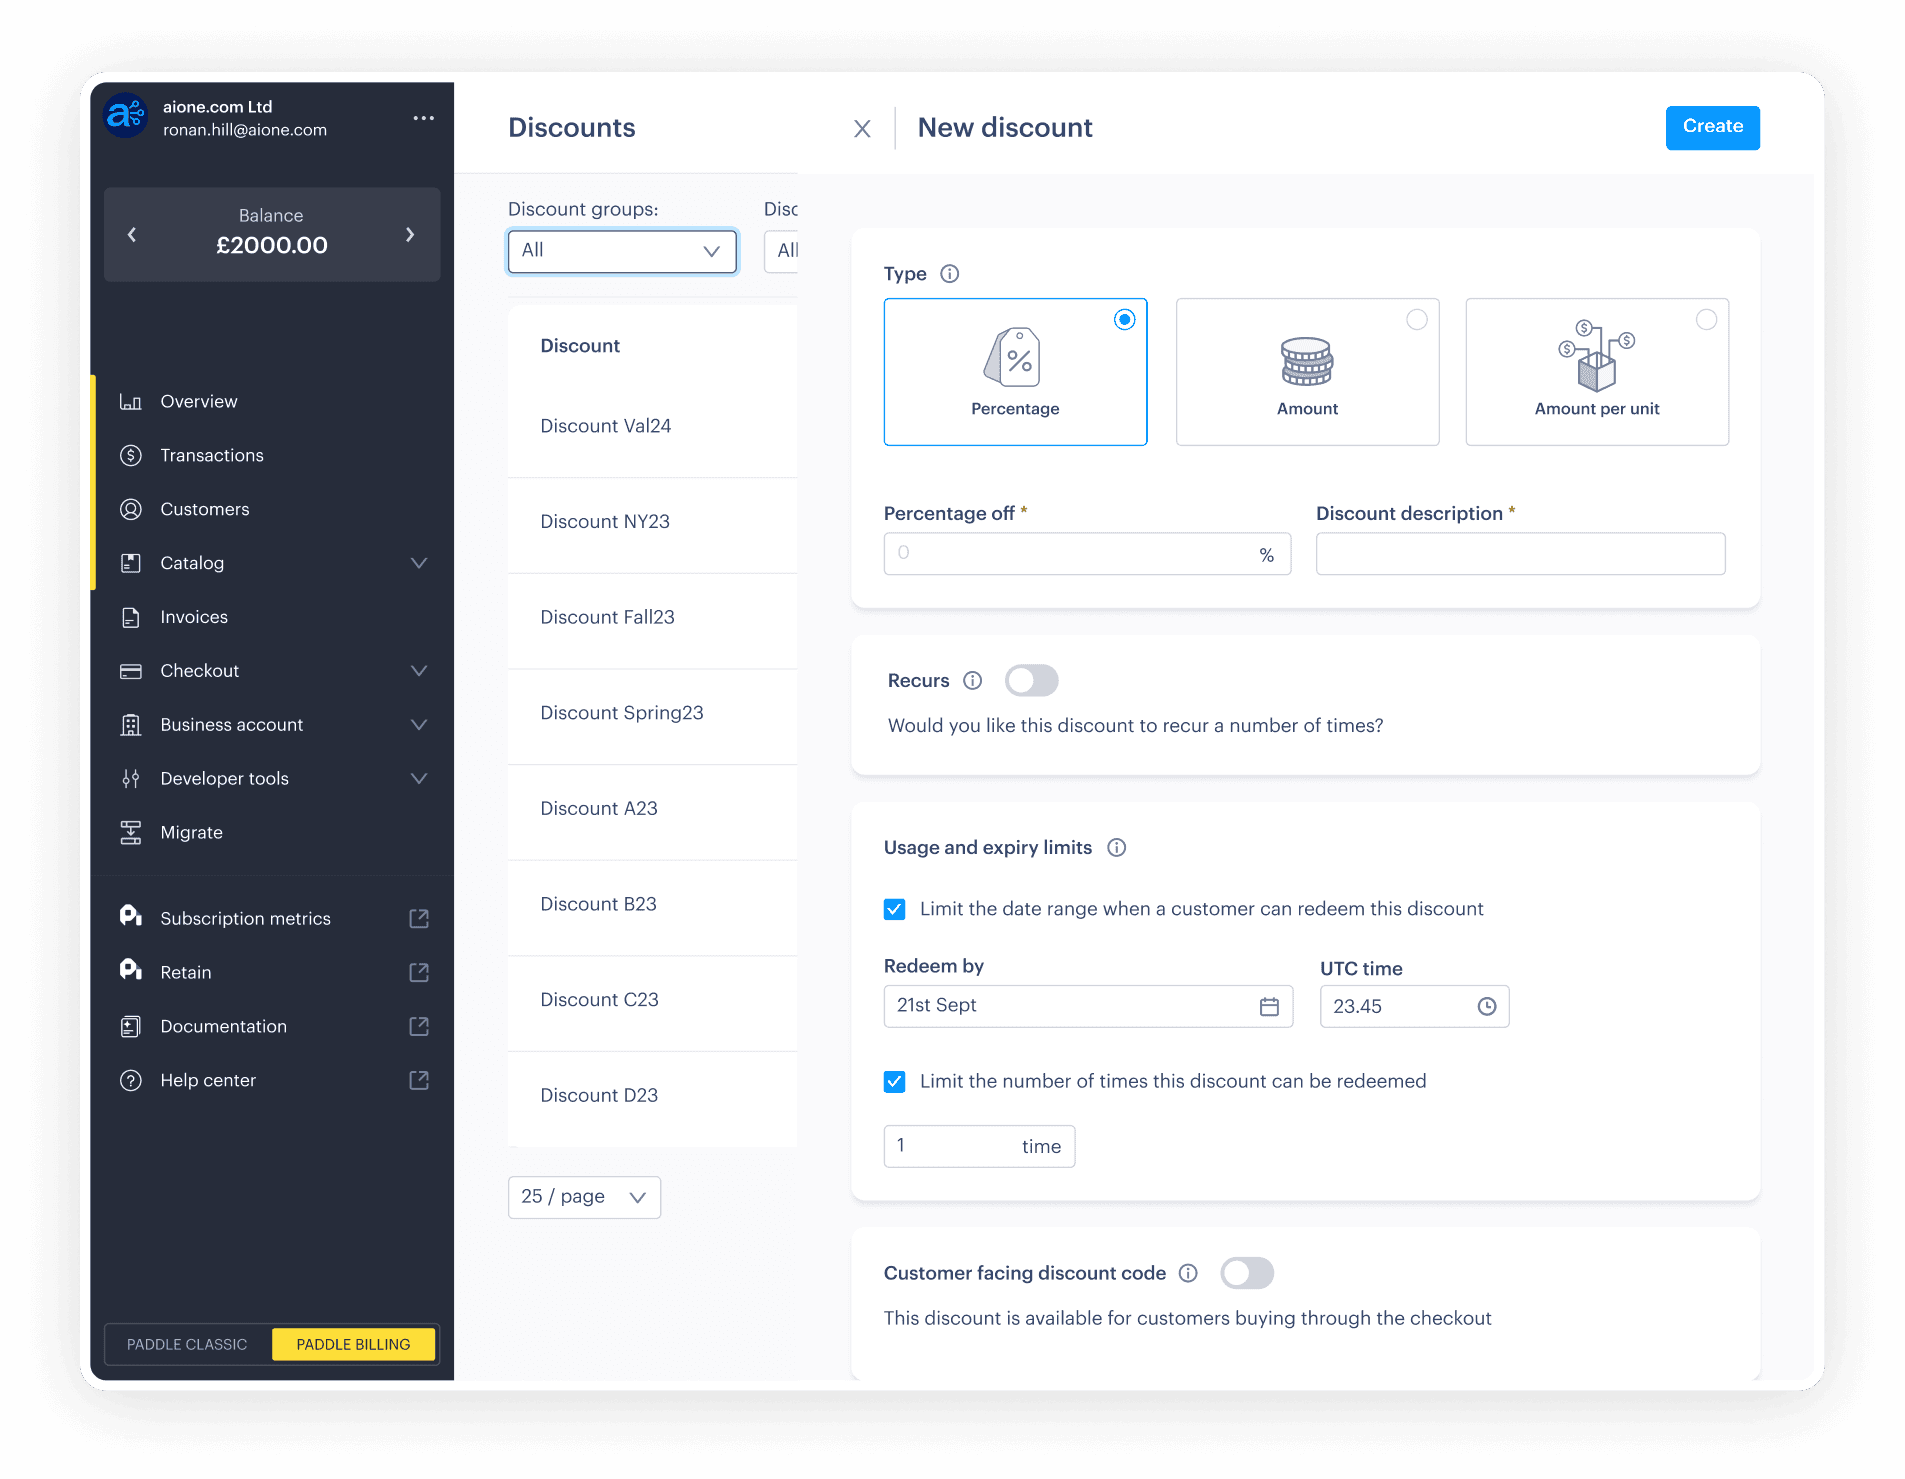Open Documentation external link icon
1905x1479 pixels.
tap(419, 1027)
